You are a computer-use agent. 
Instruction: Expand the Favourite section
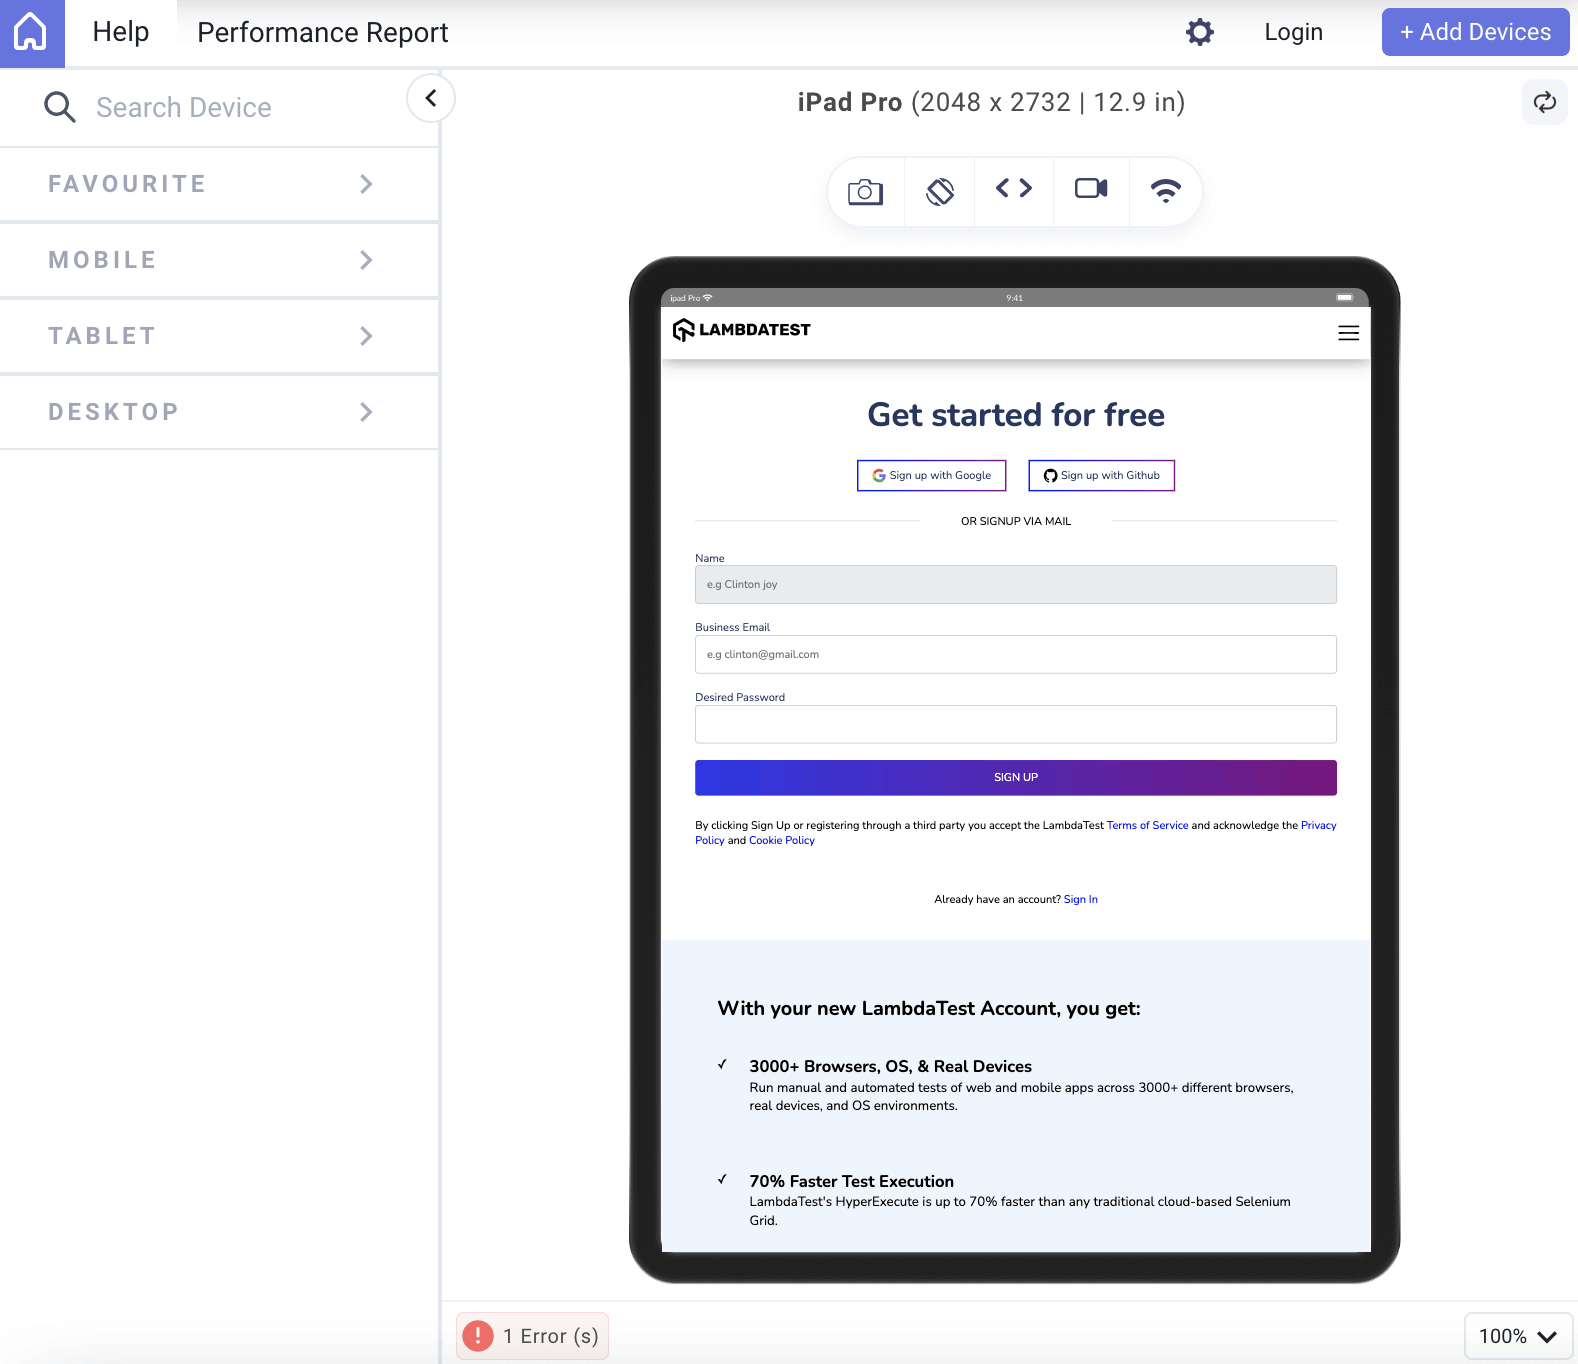219,184
